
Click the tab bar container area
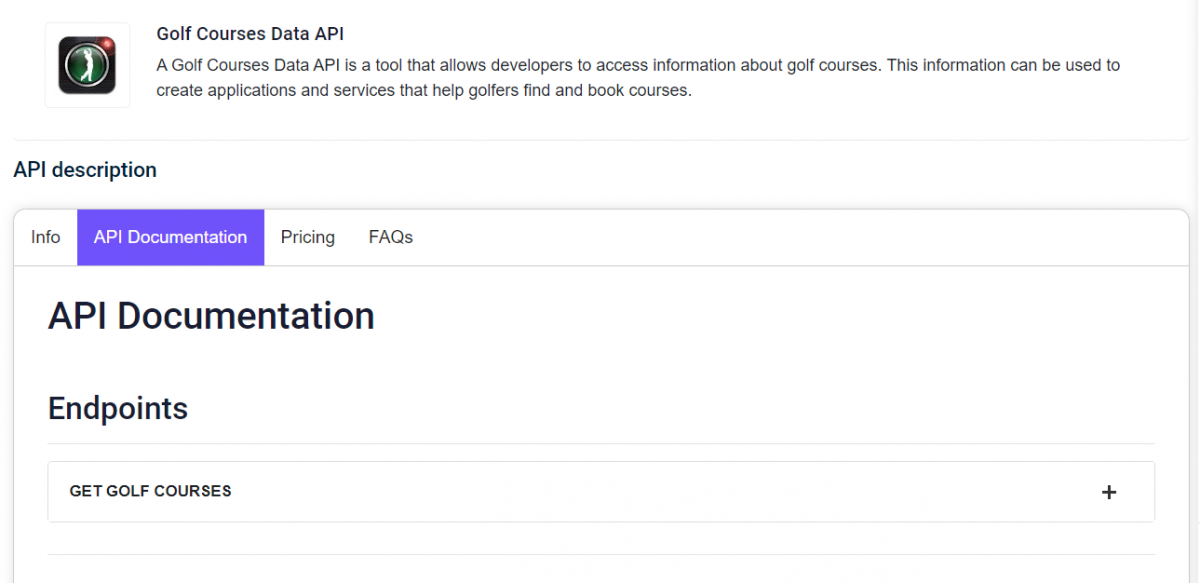tap(700, 237)
